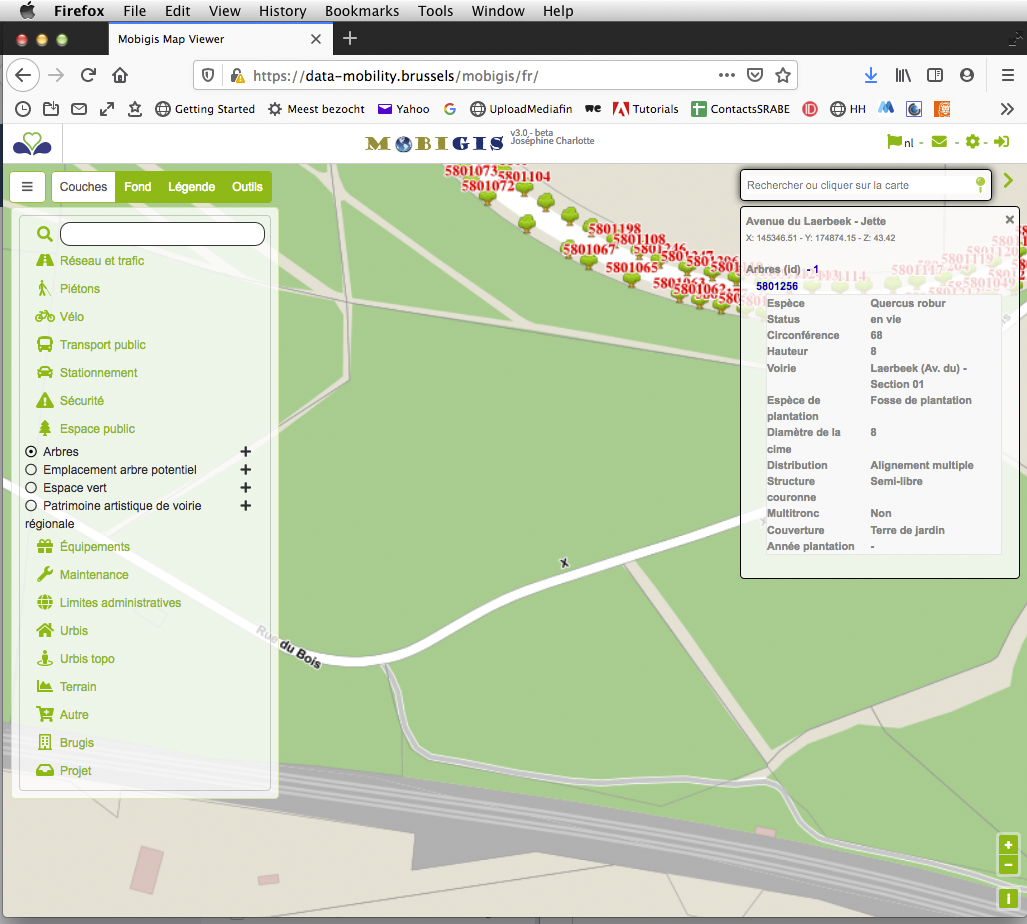Viewport: 1027px width, 924px height.
Task: Close the Avenue du Laerbeek info panel
Action: [x=1009, y=220]
